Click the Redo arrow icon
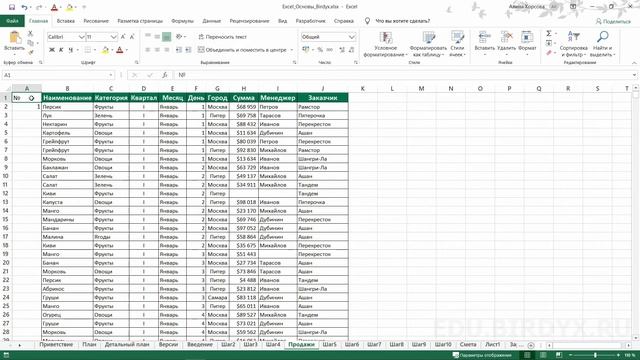The height and width of the screenshot is (360, 640). pos(39,7)
